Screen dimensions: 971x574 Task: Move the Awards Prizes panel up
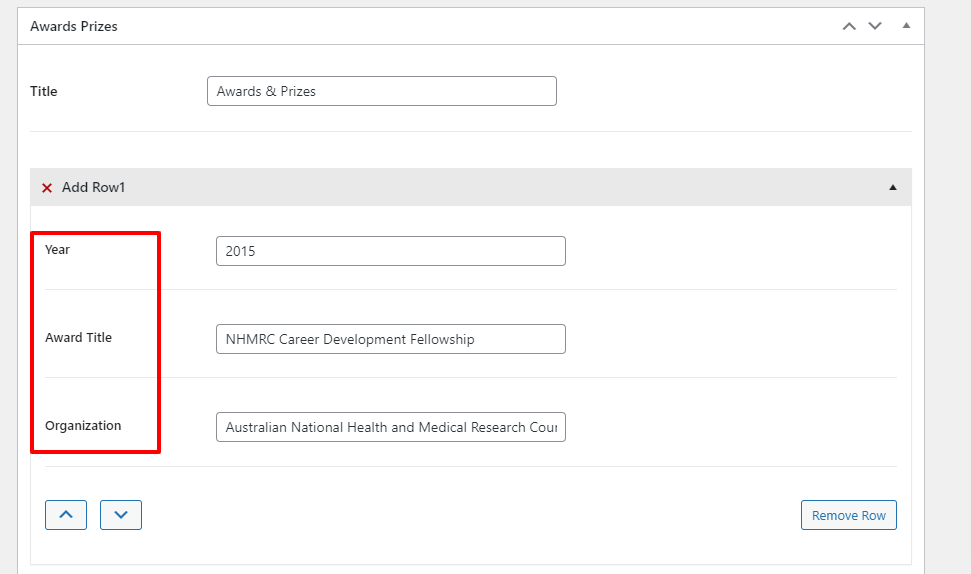849,26
